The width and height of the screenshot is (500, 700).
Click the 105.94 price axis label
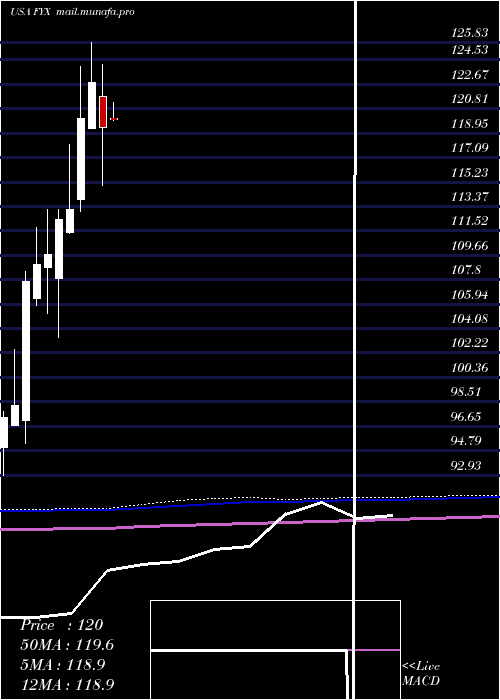point(469,295)
